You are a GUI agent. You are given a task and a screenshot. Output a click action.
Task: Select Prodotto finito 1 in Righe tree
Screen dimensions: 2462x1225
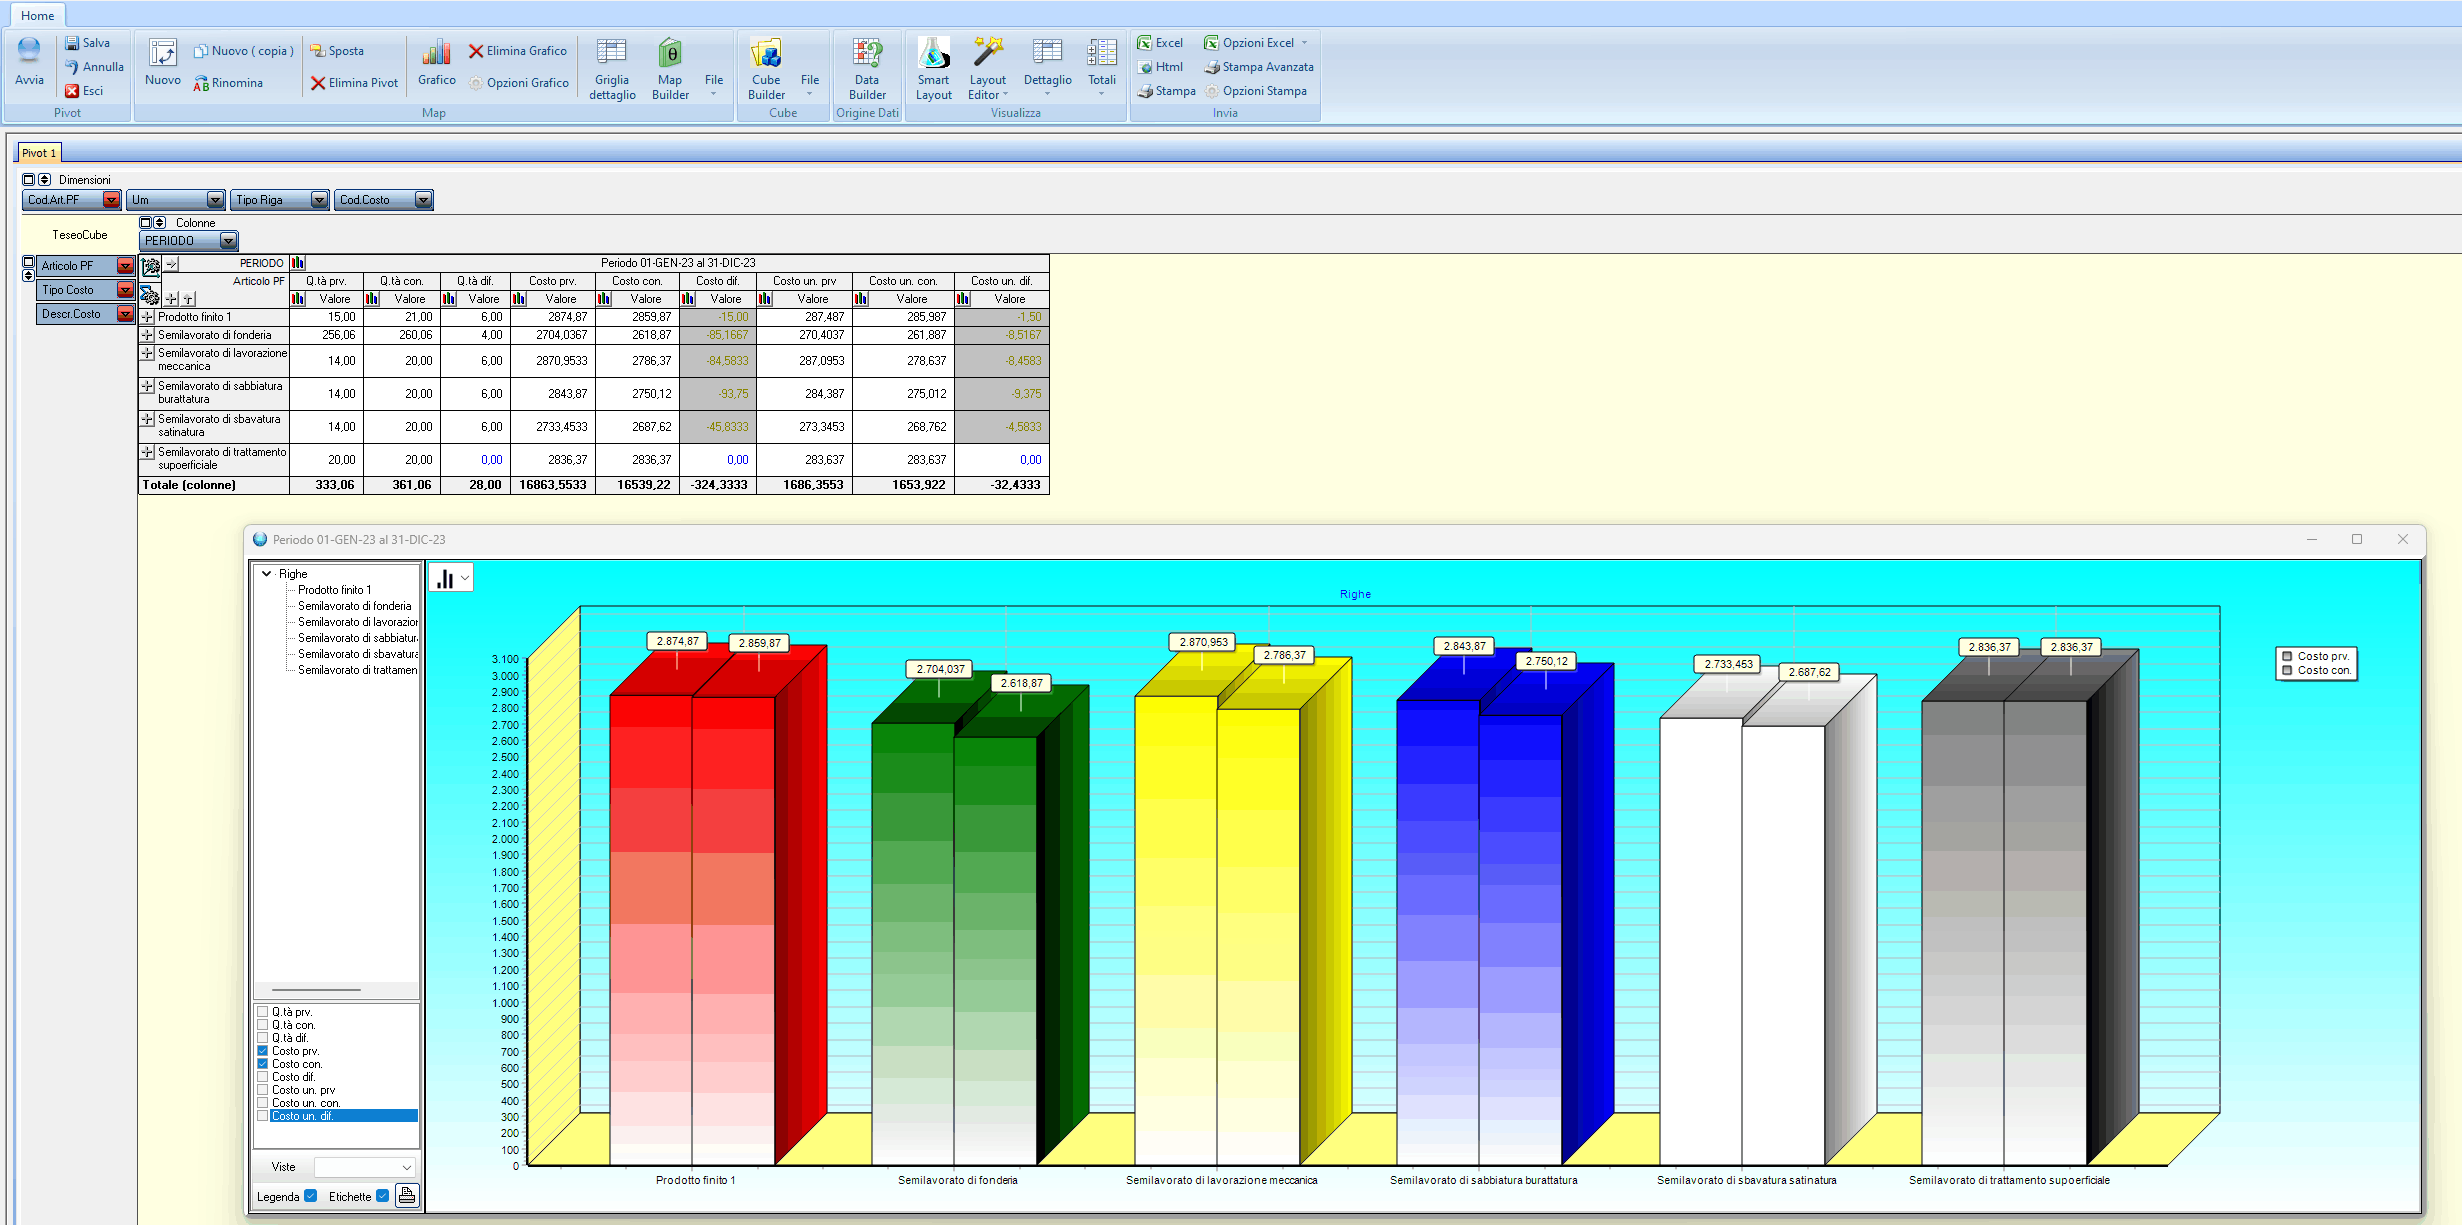point(335,590)
